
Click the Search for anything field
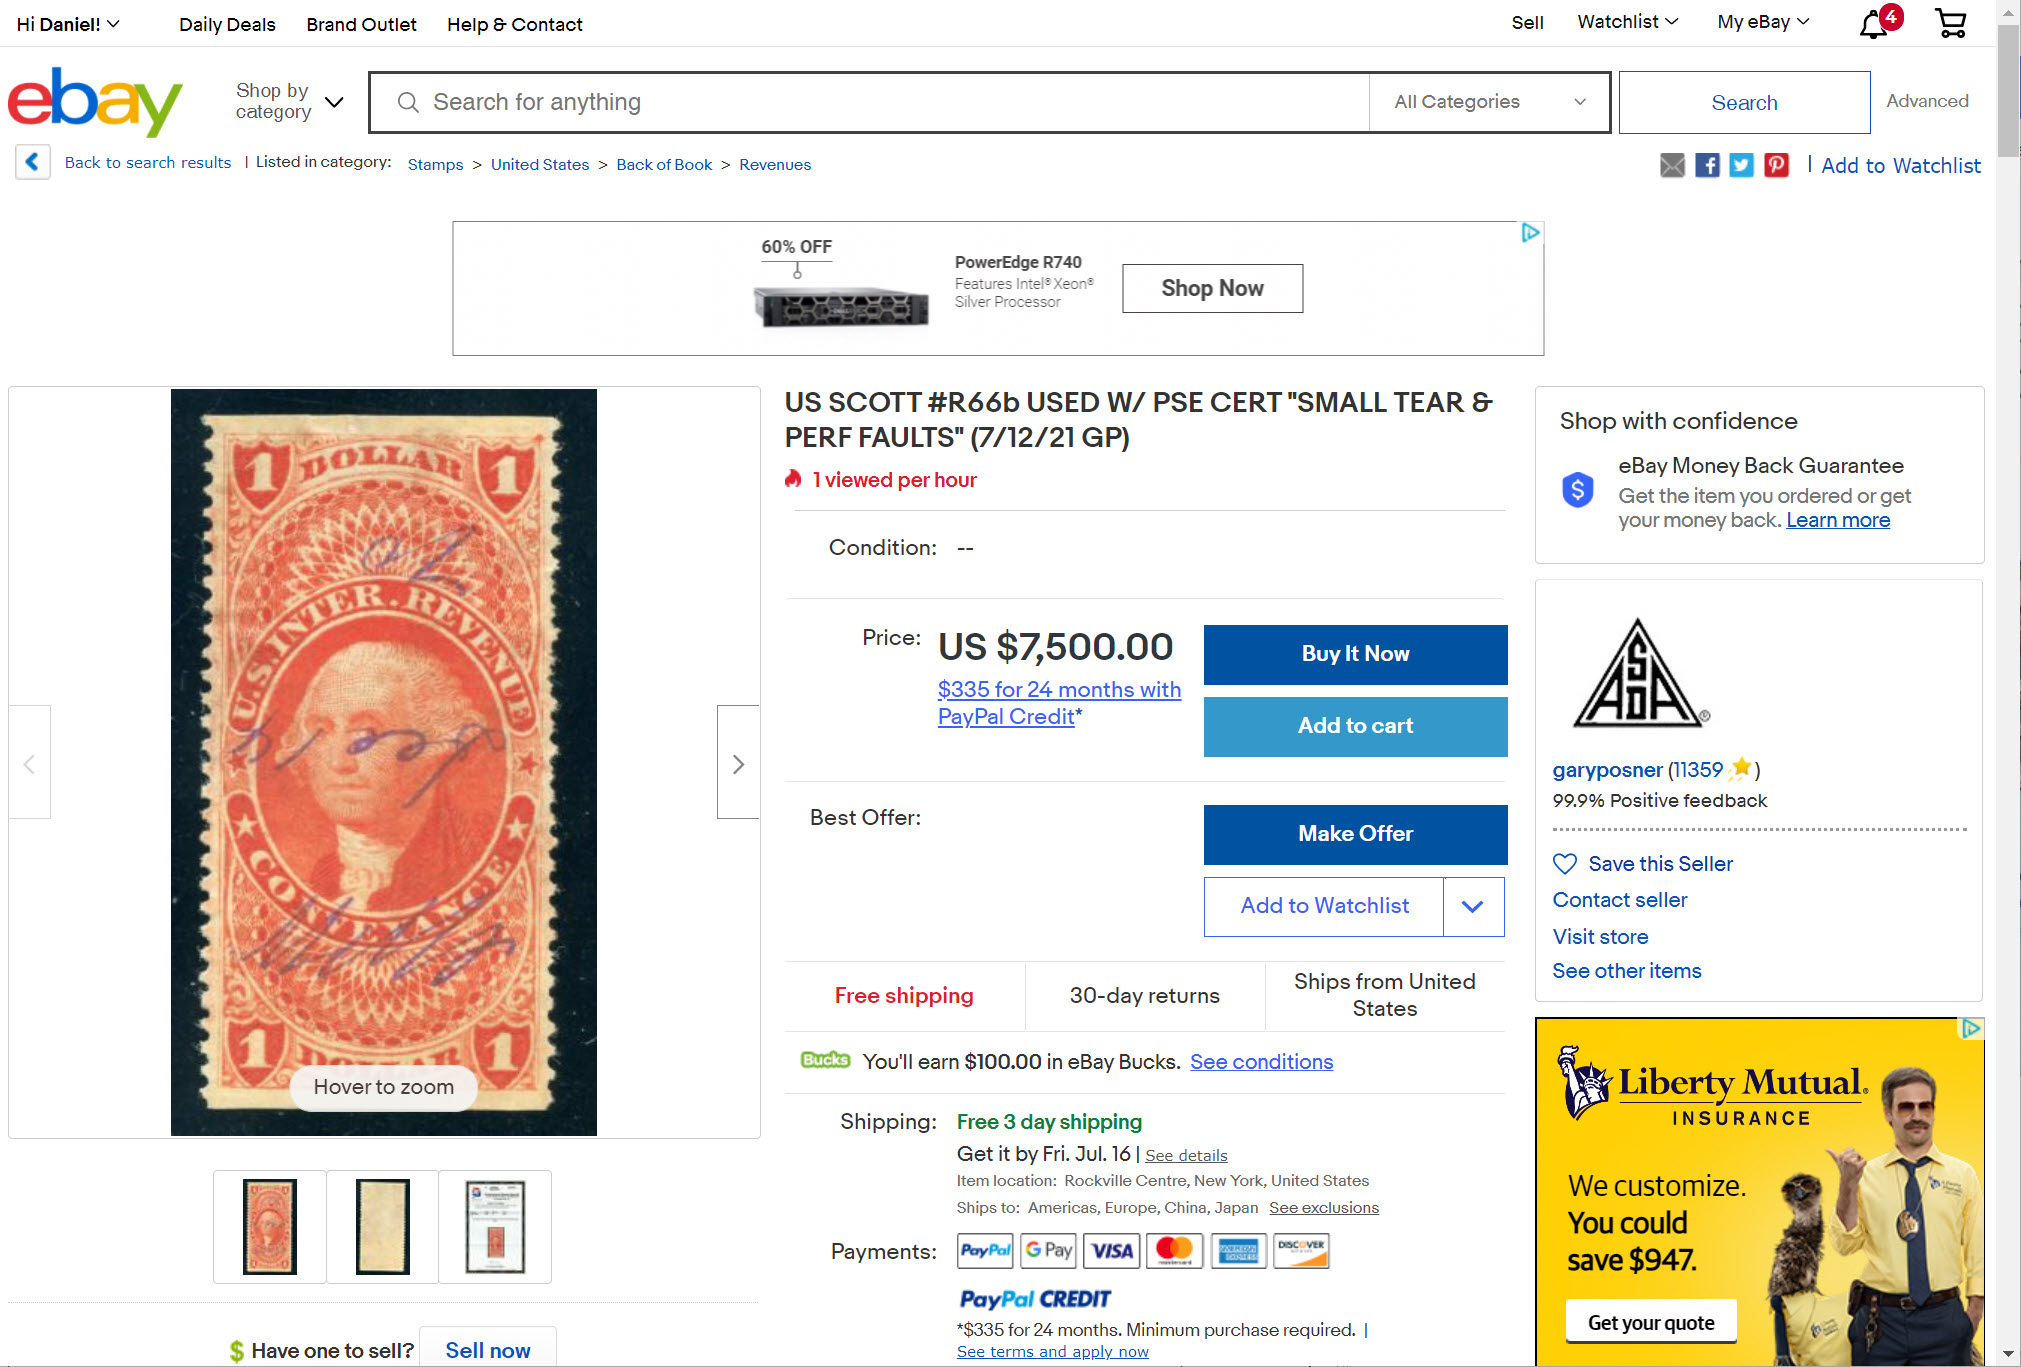[870, 102]
